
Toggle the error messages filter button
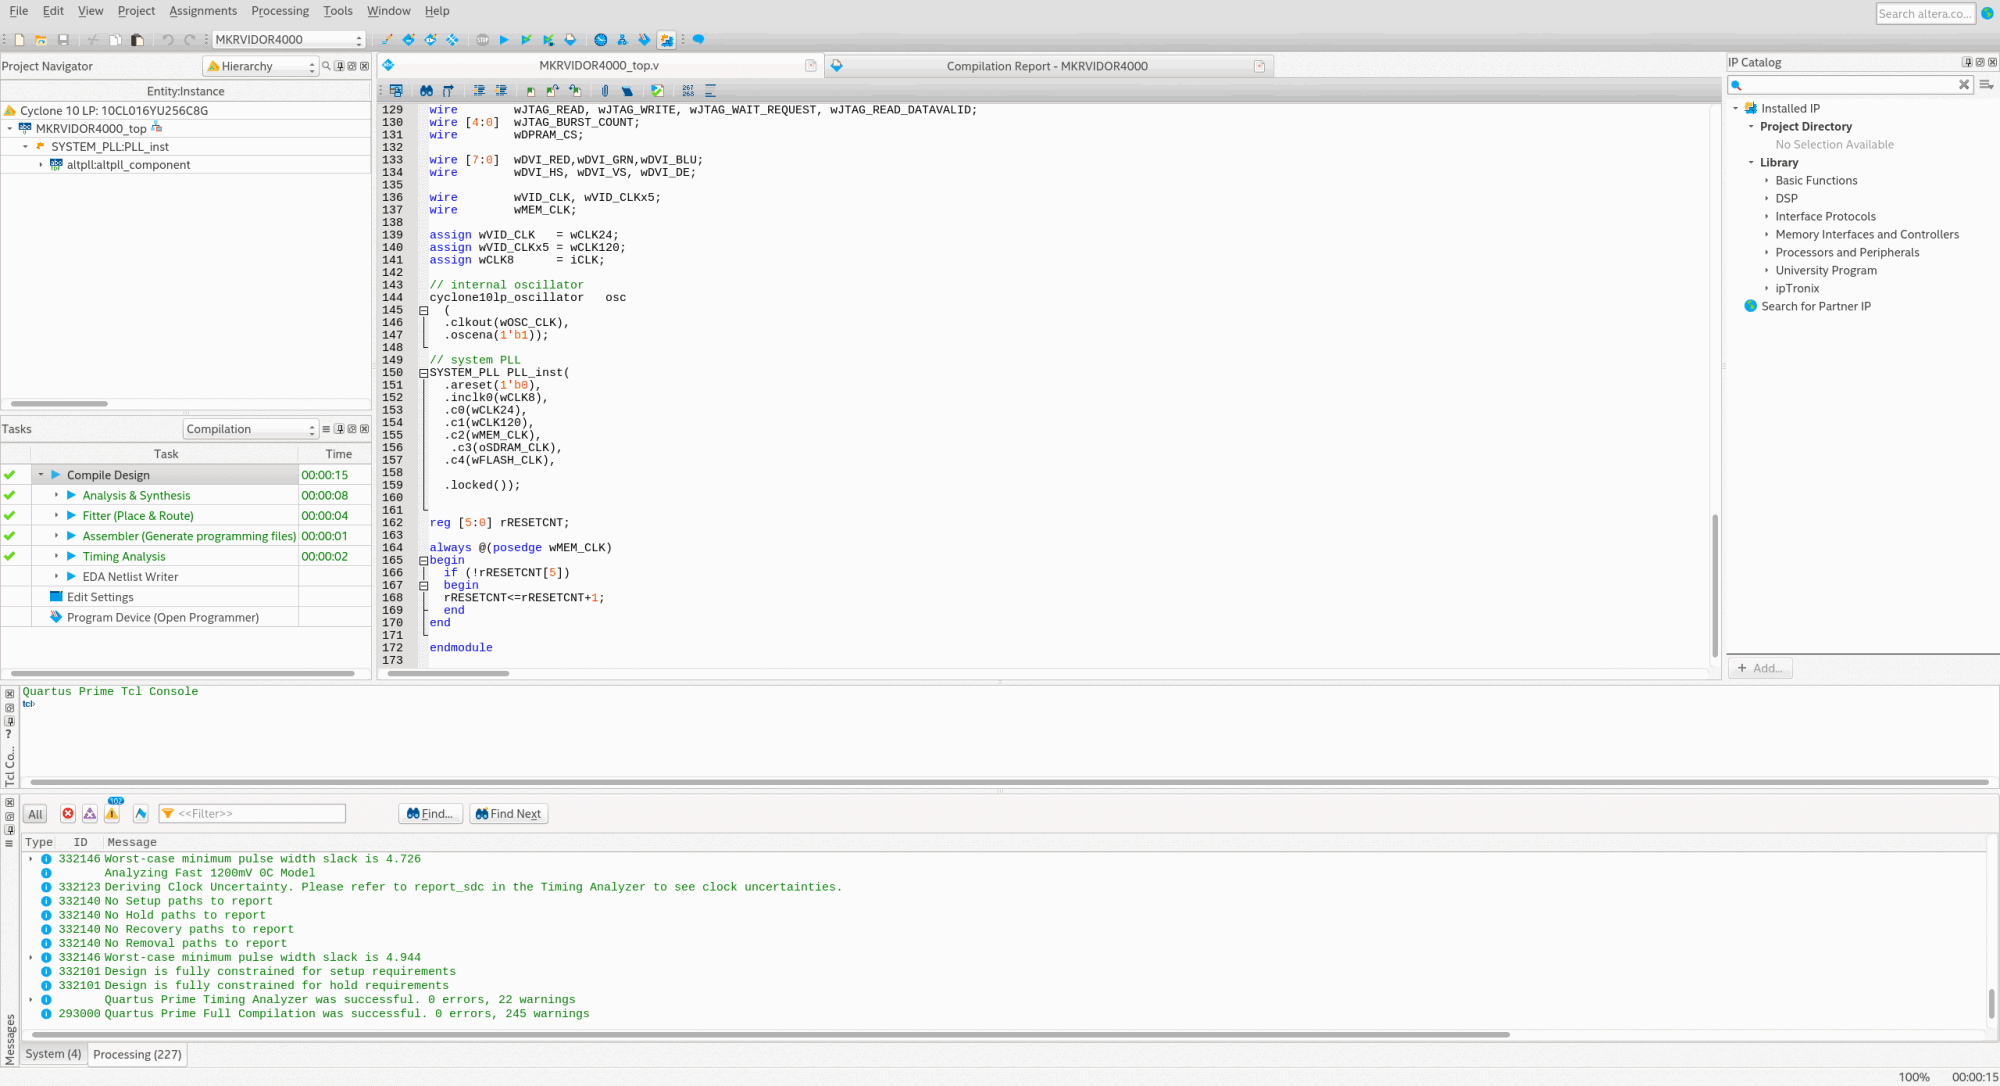(68, 814)
